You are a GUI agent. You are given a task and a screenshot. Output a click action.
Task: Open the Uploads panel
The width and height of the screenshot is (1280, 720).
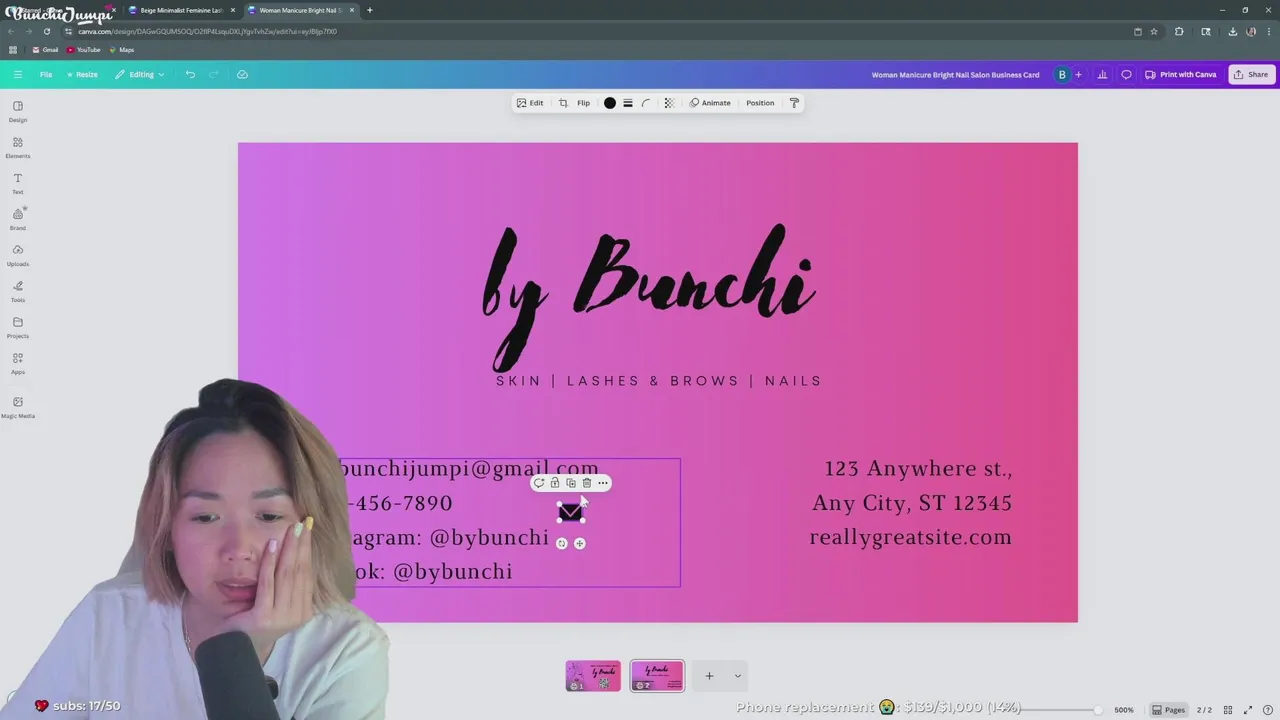pyautogui.click(x=17, y=255)
